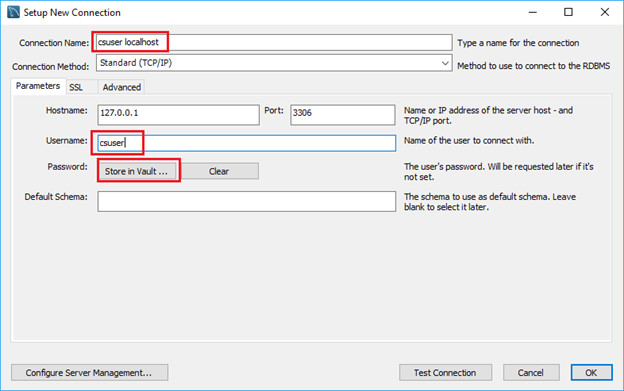Click the 'Password:' label
This screenshot has height=391, width=624.
(67, 167)
